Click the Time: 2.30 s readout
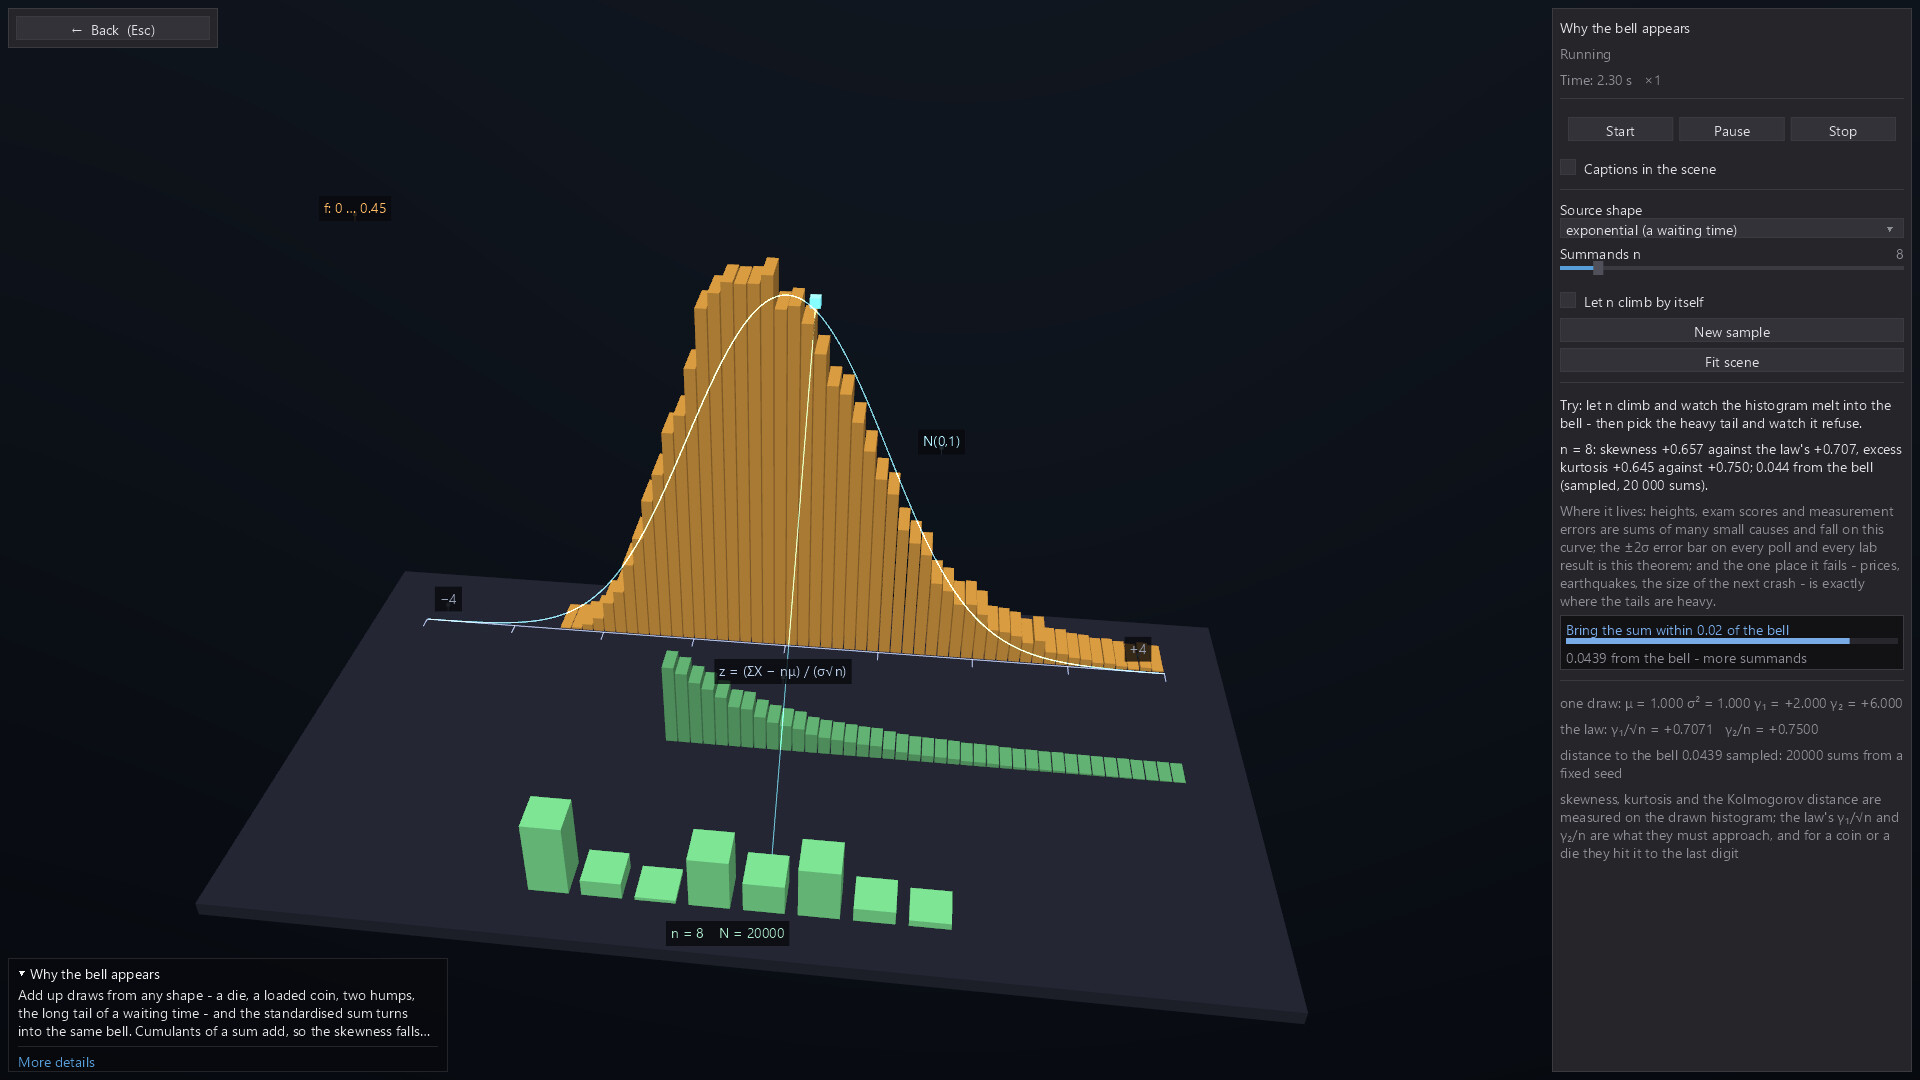1920x1080 pixels. point(1595,80)
